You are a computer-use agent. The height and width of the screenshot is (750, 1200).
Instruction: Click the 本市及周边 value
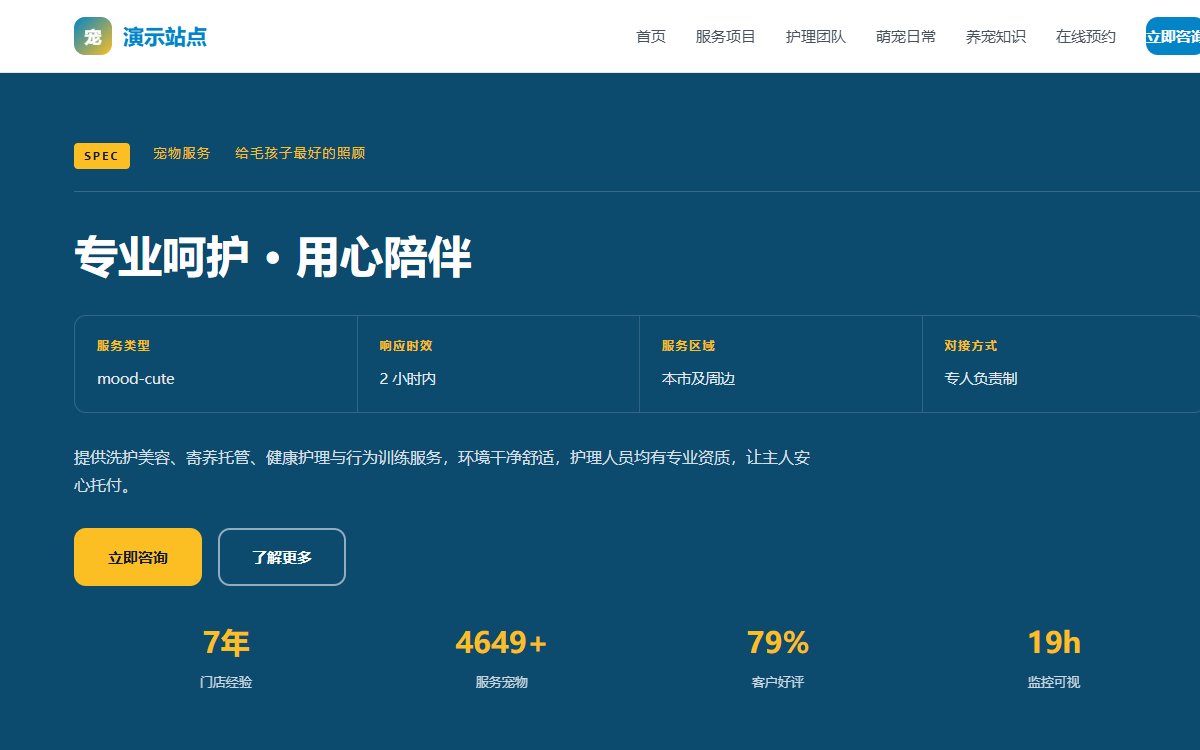click(x=698, y=379)
